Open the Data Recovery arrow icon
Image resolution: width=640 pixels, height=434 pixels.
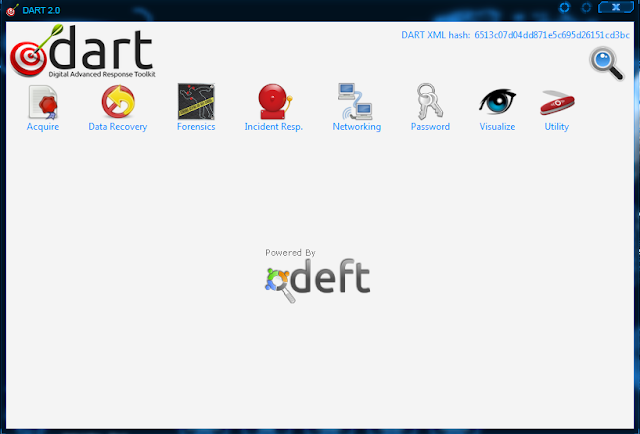point(118,102)
